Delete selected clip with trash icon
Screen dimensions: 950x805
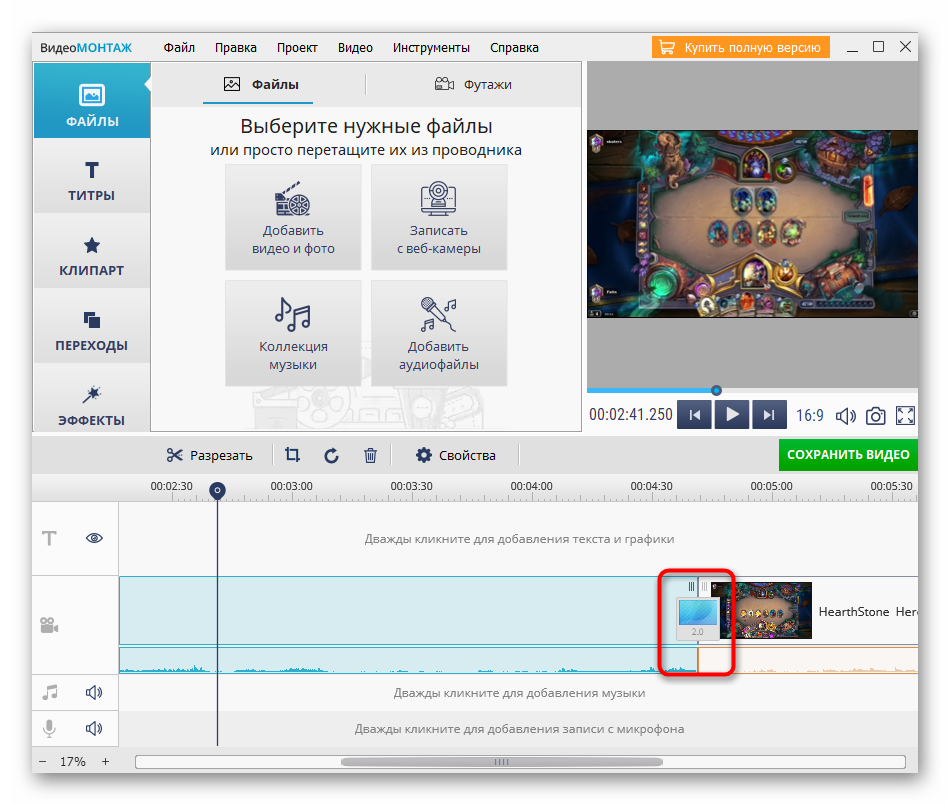coord(370,455)
